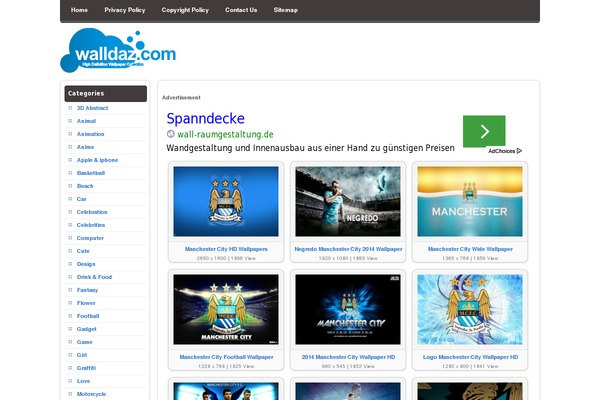Click Manchester City Wide Wallpaper title link
The height and width of the screenshot is (400, 600).
(x=470, y=249)
